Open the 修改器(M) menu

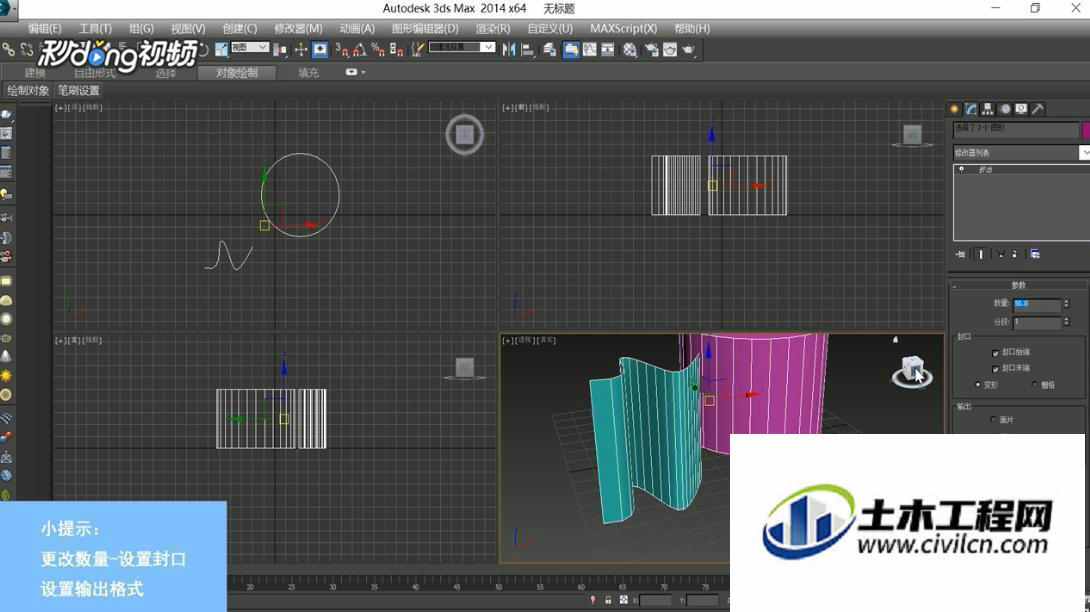pos(298,29)
